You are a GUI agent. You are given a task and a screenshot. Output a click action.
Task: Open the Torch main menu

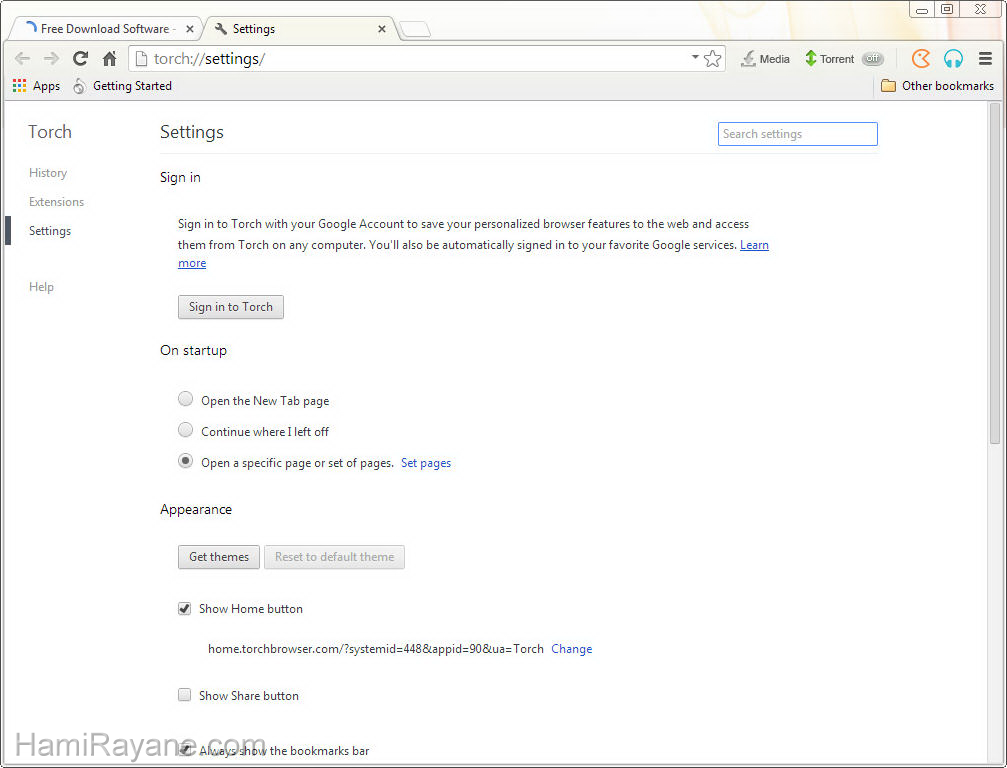click(985, 58)
